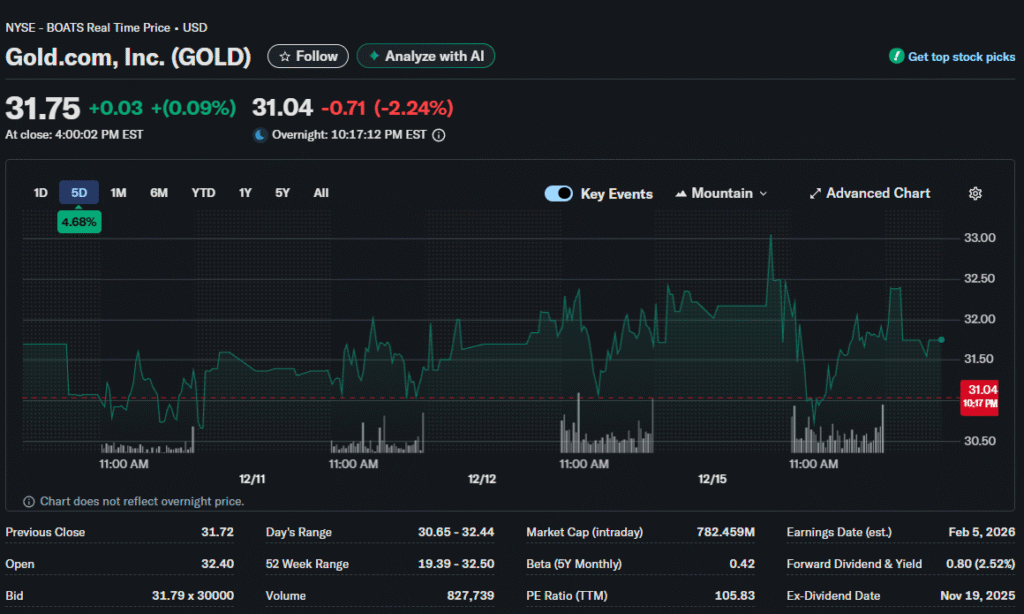The width and height of the screenshot is (1024, 614).
Task: Click the chart's end-point dot marker
Action: pos(941,340)
